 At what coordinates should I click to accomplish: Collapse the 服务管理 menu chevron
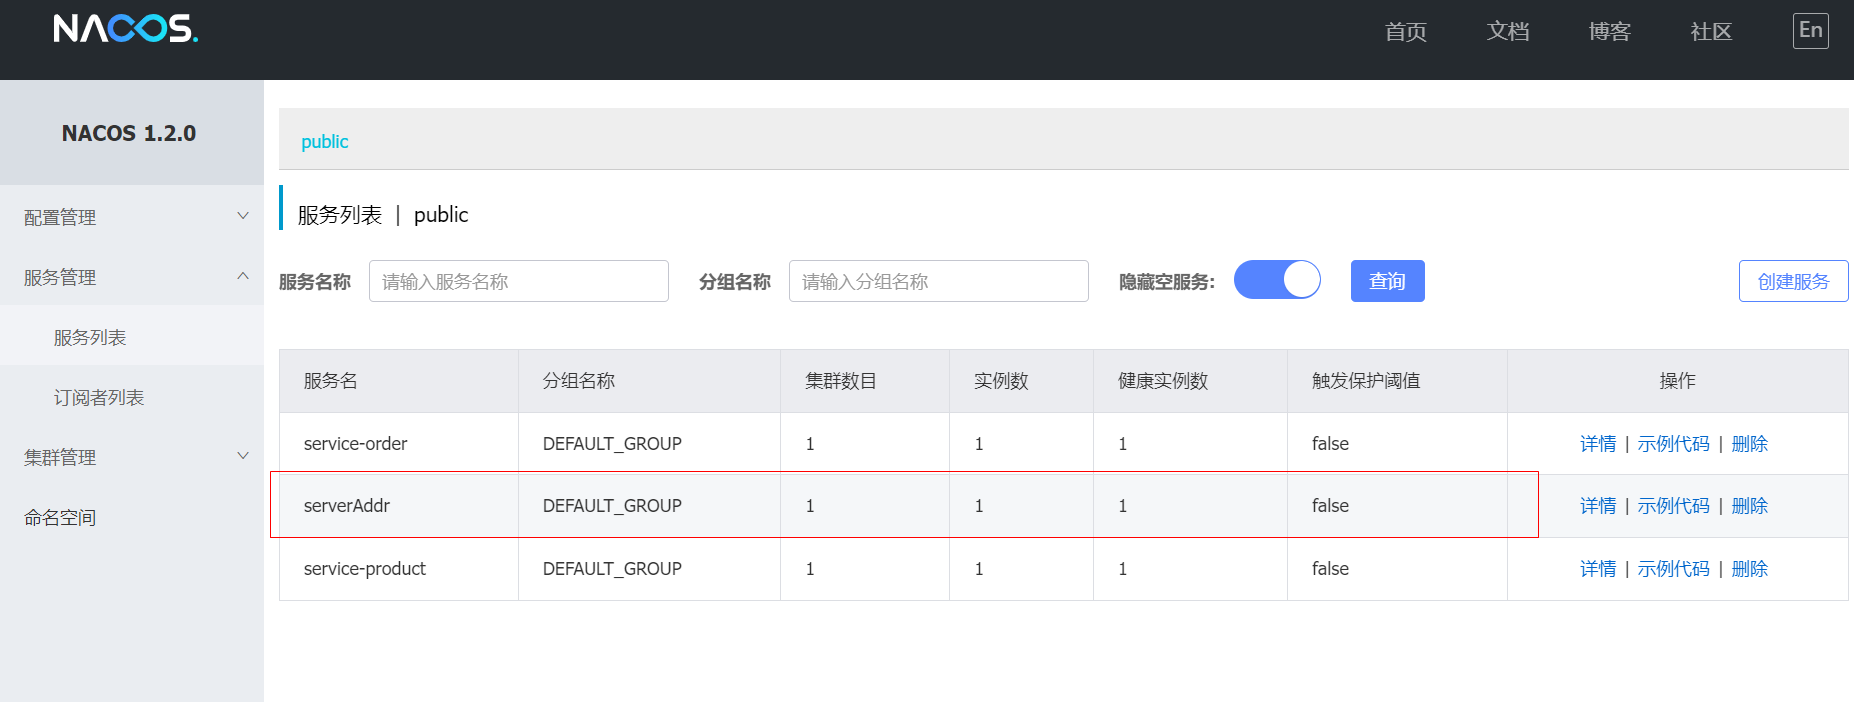243,276
